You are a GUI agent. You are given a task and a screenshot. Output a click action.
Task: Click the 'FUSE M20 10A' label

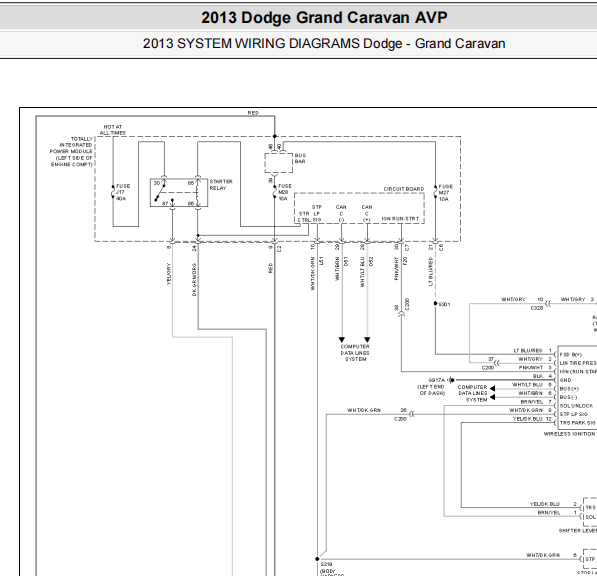coord(284,192)
